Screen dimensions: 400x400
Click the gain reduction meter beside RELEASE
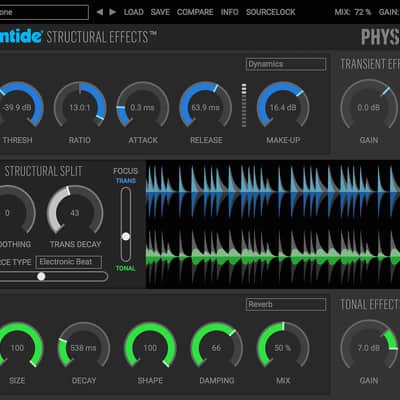point(244,105)
